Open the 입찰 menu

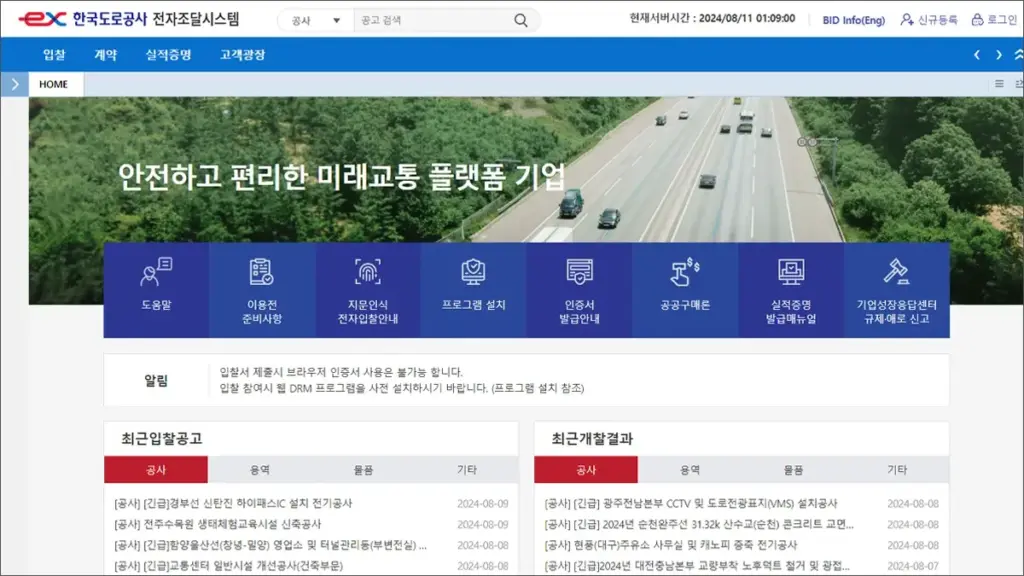pyautogui.click(x=54, y=55)
